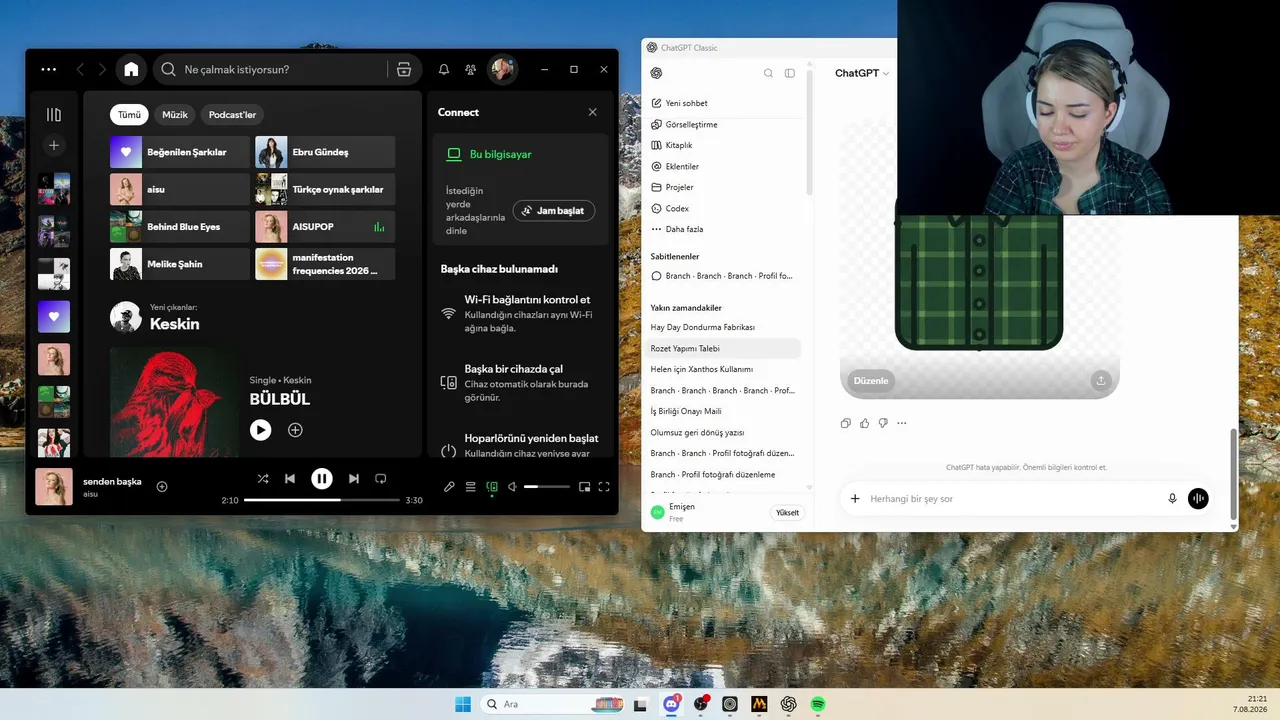This screenshot has height=720, width=1280.
Task: Dislike the ChatGPT response
Action: [883, 423]
